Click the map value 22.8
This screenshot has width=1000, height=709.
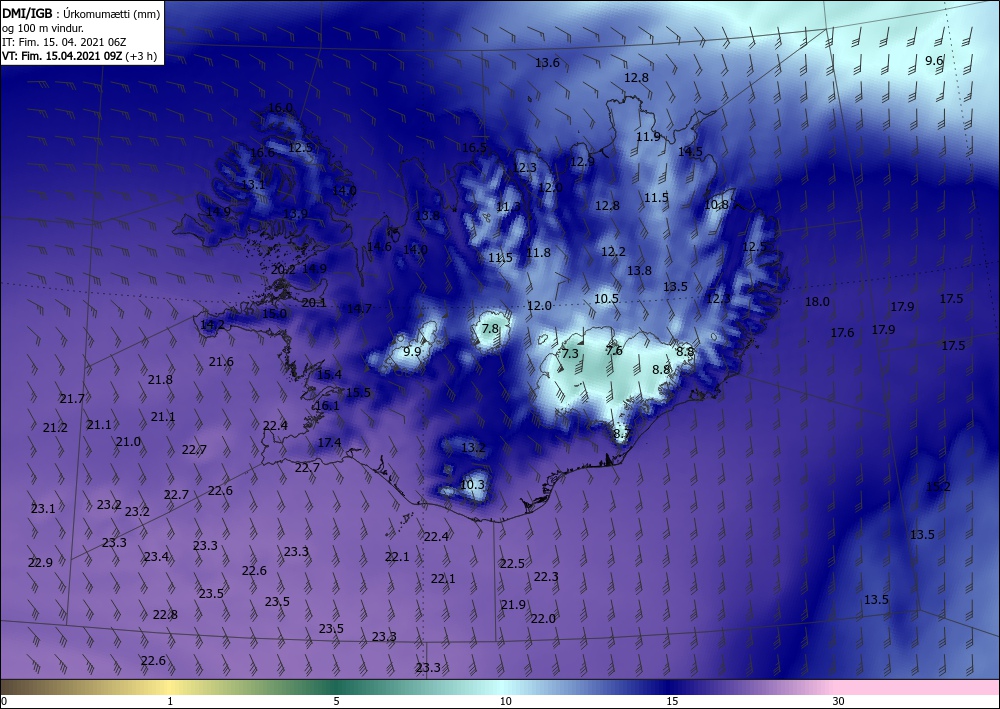(x=165, y=615)
